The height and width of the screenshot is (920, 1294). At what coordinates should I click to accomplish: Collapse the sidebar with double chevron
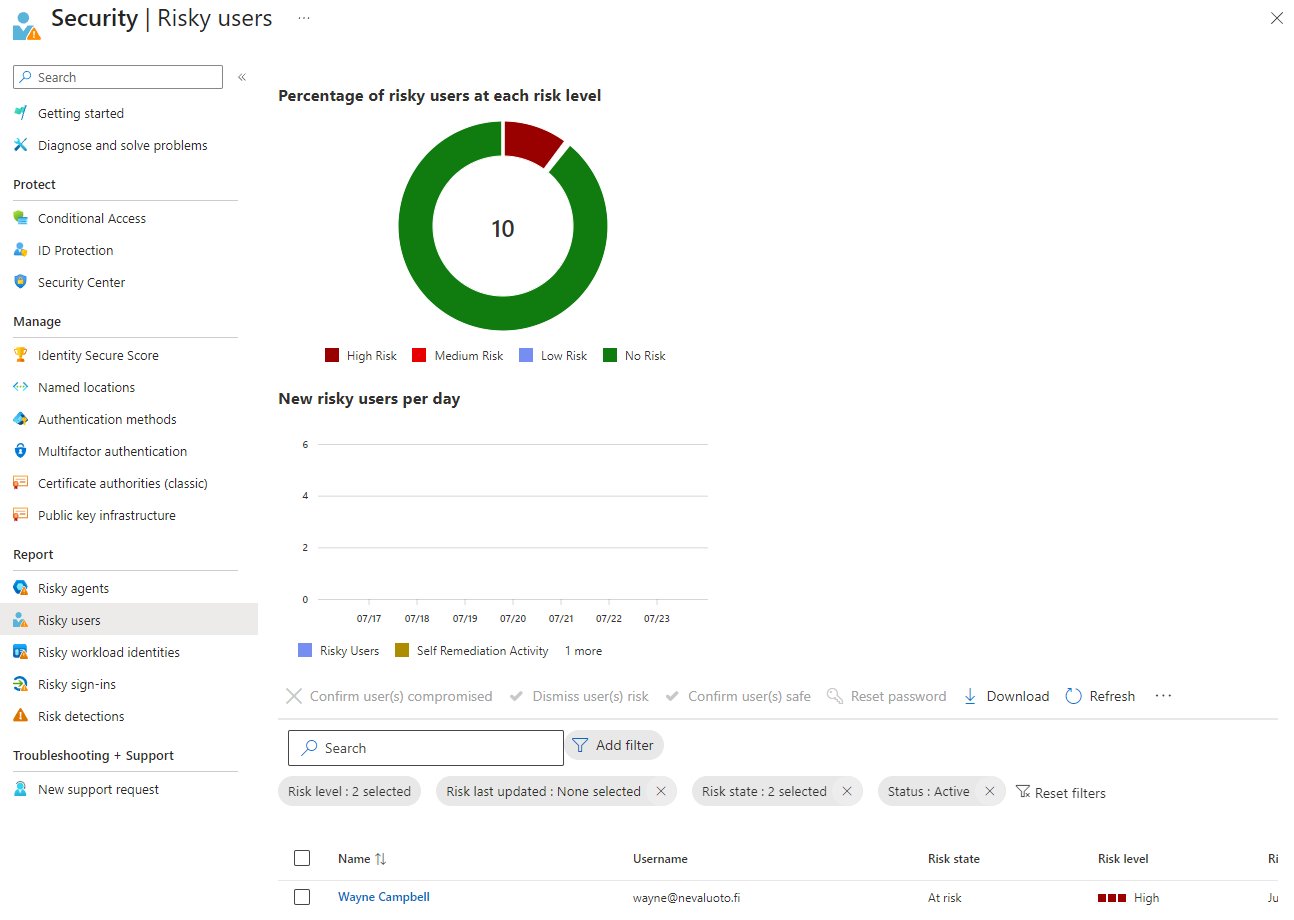coord(242,77)
